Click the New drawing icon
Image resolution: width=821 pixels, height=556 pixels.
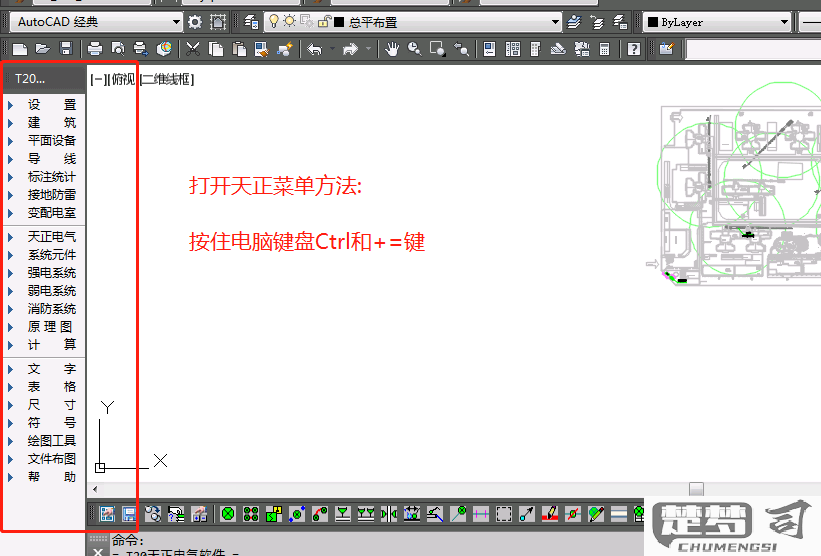pyautogui.click(x=19, y=49)
